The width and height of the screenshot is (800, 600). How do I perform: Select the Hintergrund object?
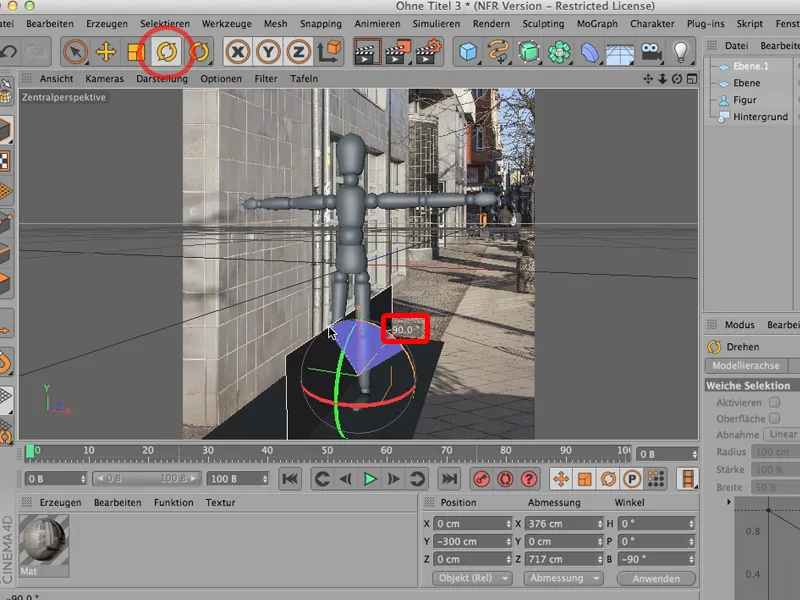coord(760,116)
